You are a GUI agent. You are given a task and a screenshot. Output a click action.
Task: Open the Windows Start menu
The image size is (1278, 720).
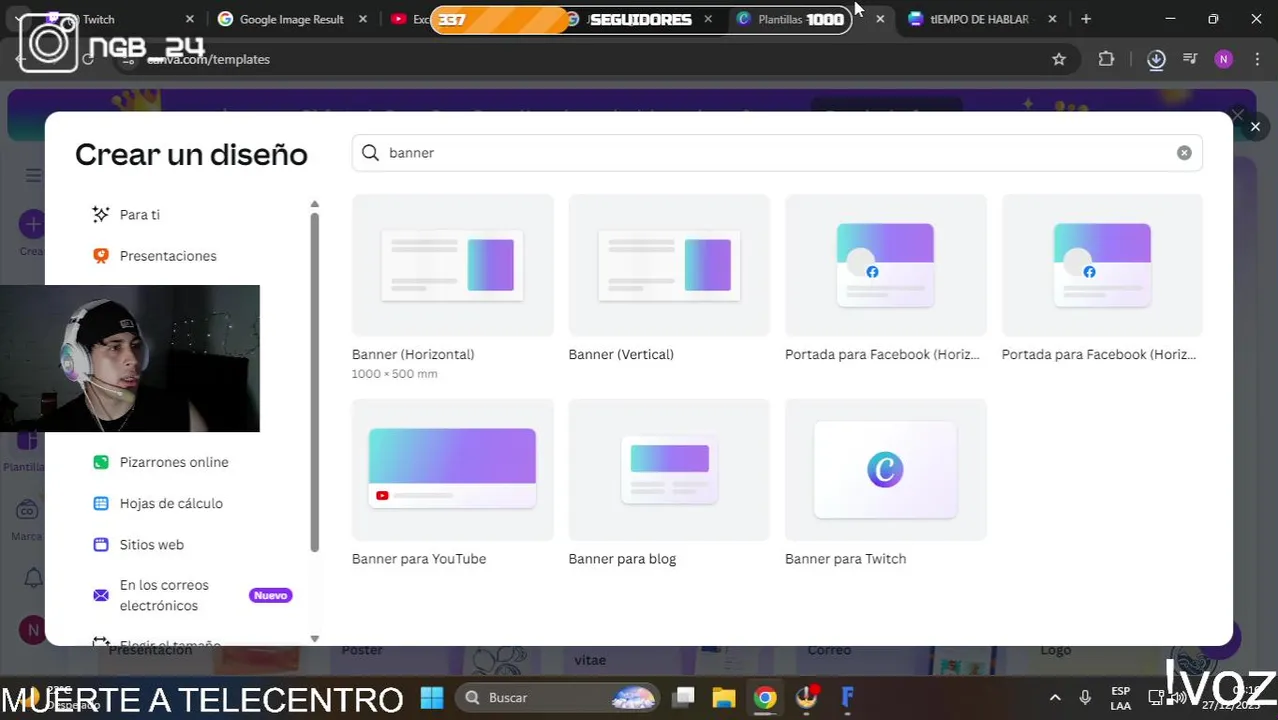[431, 697]
